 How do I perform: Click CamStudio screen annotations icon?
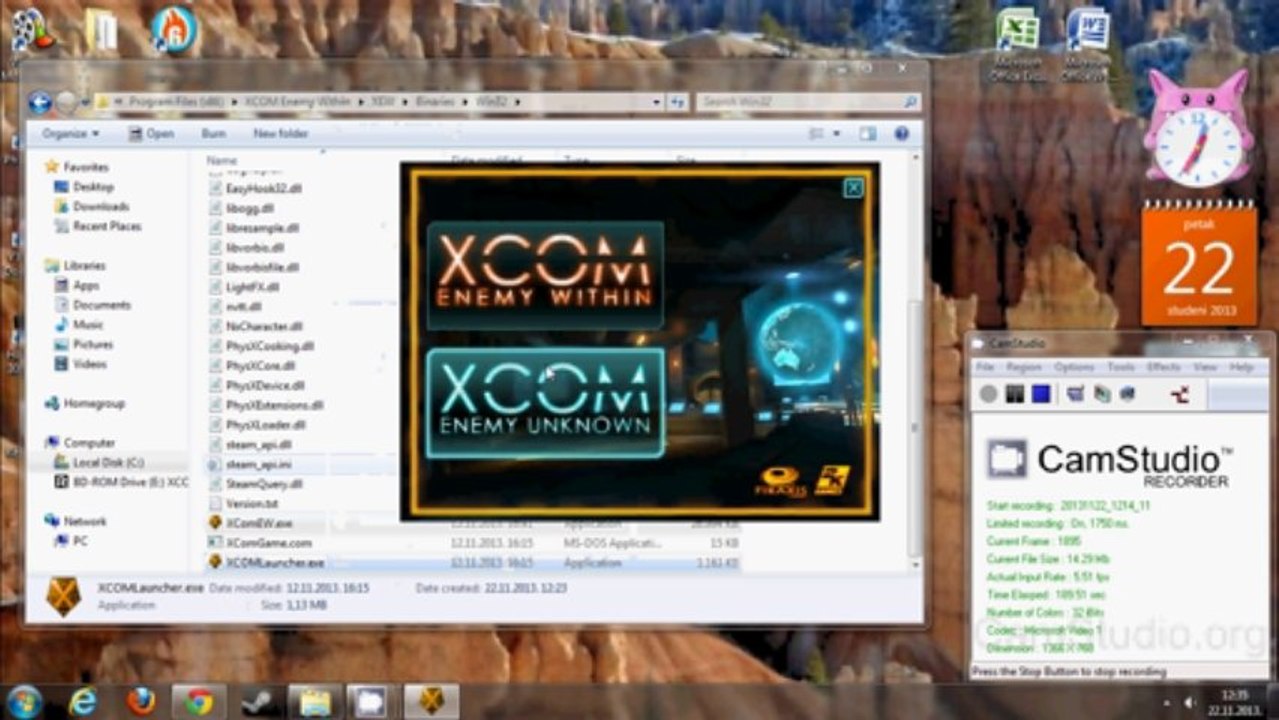click(1101, 394)
